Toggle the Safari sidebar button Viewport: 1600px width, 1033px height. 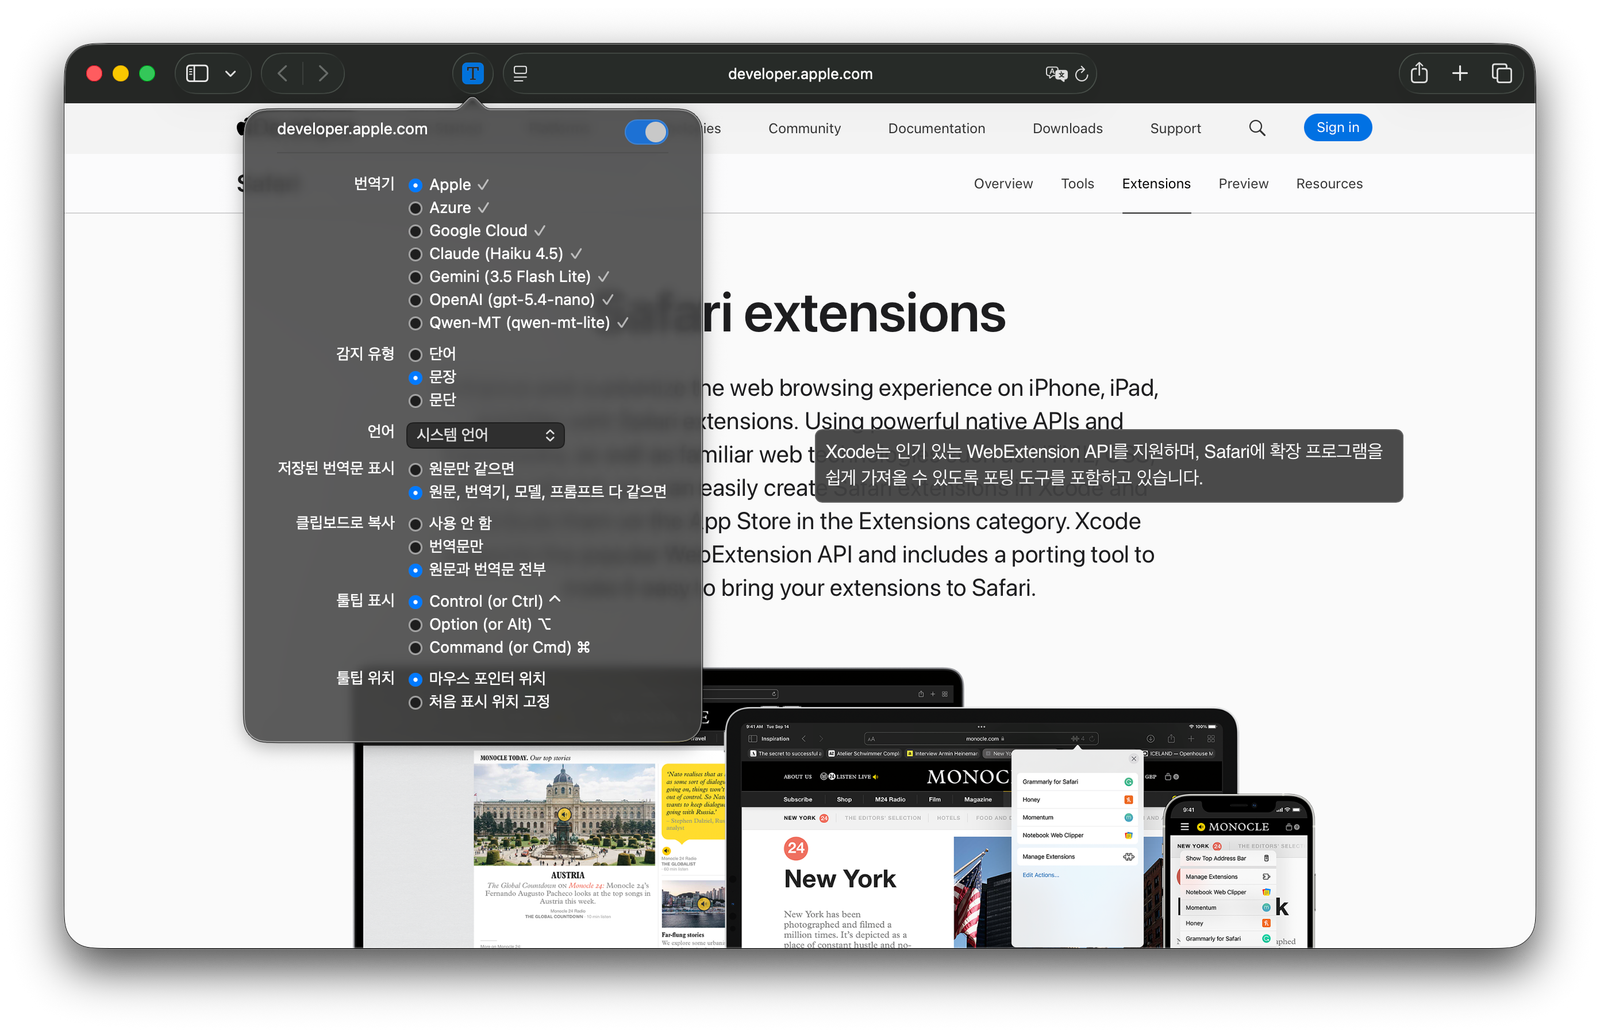[197, 74]
